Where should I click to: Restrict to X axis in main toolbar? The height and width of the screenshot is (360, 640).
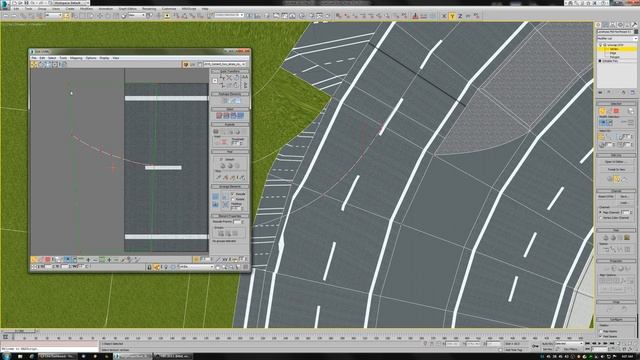pyautogui.click(x=444, y=16)
